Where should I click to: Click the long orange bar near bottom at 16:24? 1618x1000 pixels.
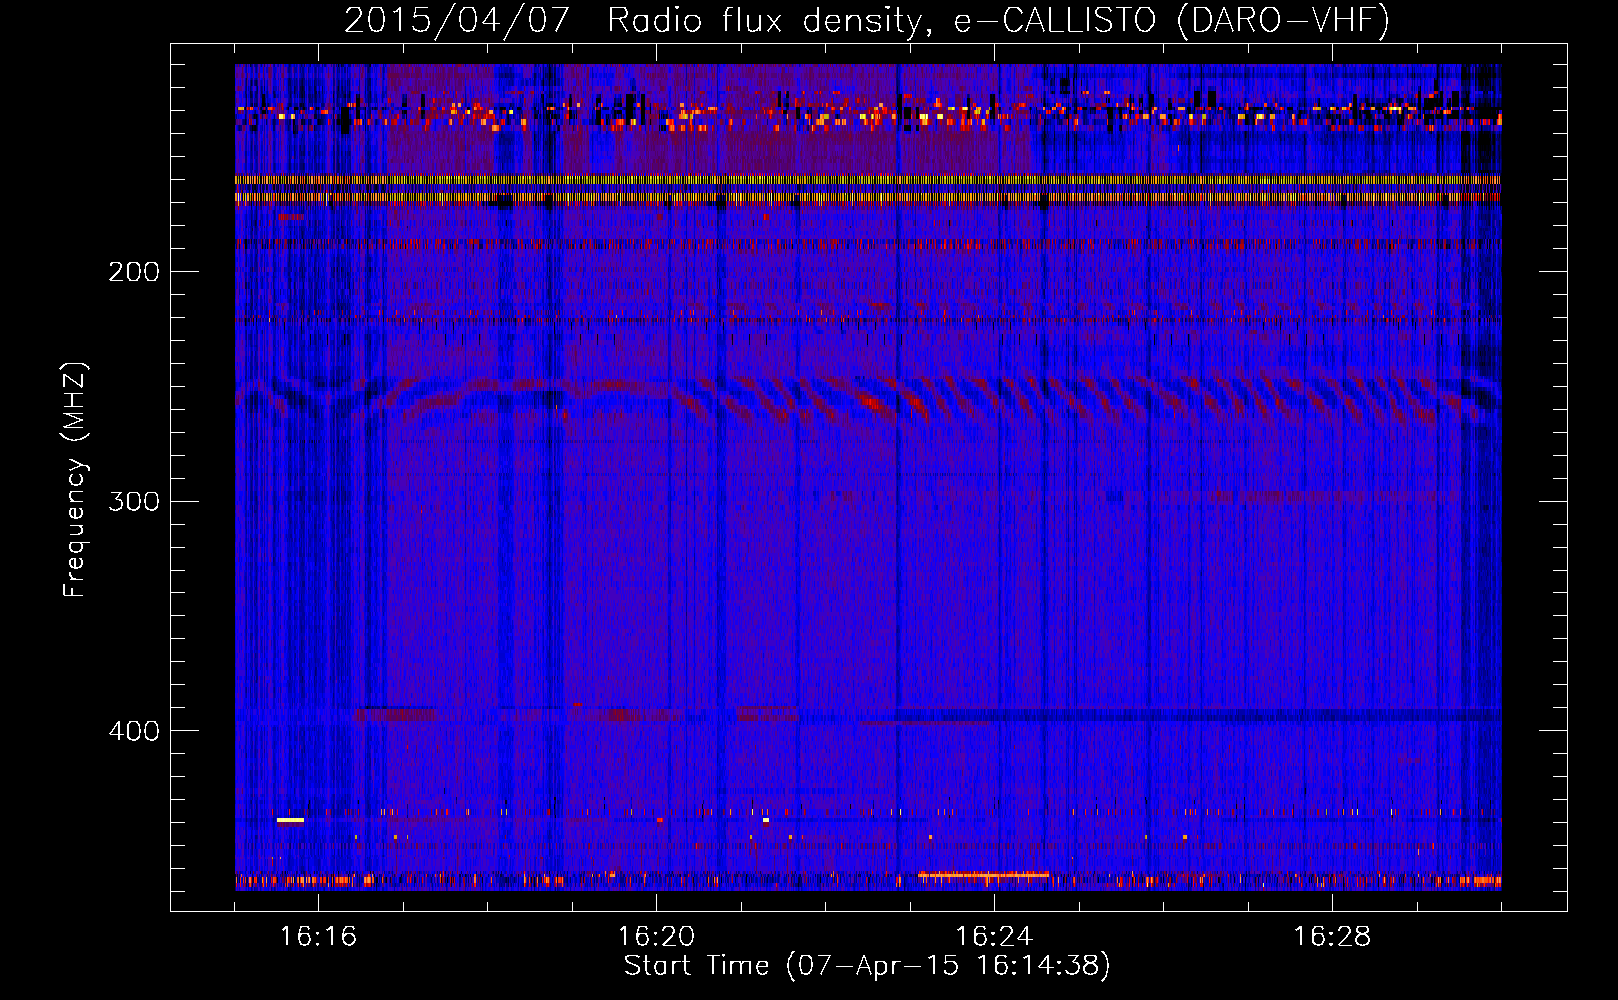tap(984, 875)
